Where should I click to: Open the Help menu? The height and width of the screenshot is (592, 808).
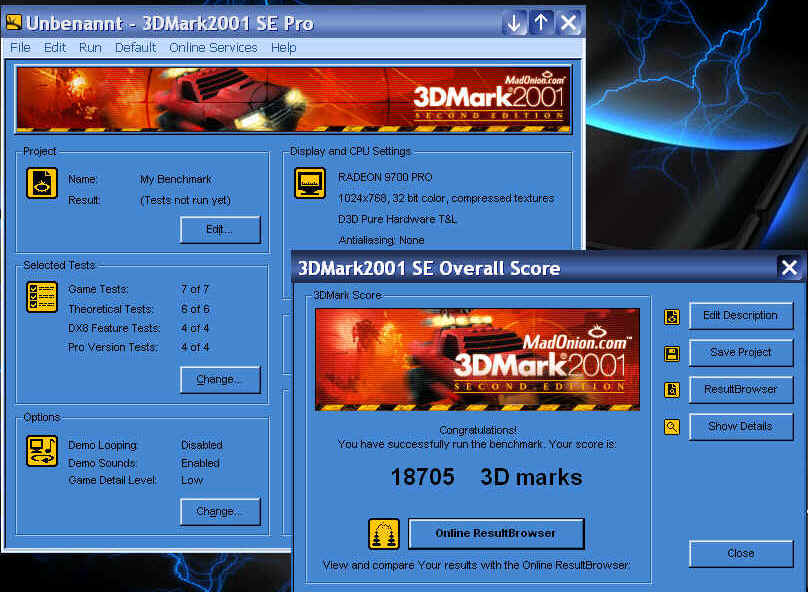point(283,47)
